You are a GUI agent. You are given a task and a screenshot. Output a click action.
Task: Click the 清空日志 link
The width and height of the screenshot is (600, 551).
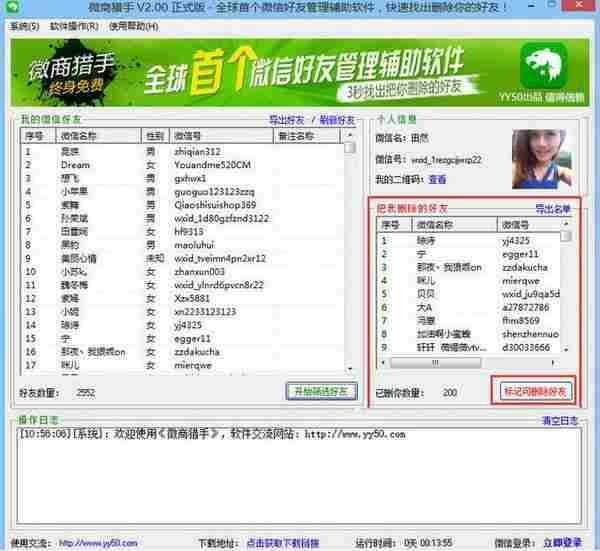(x=558, y=419)
